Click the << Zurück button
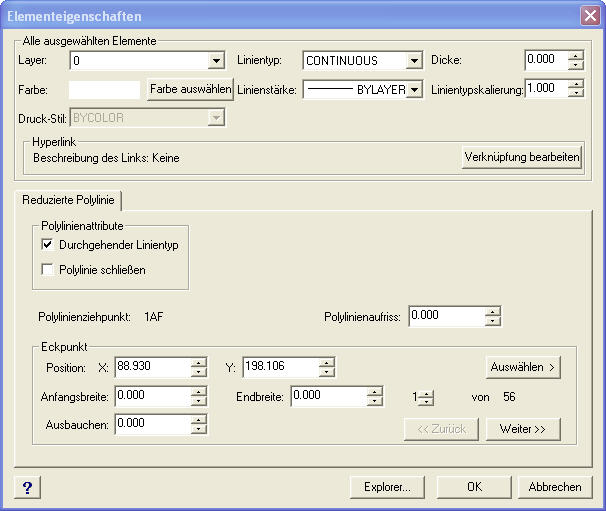This screenshot has width=606, height=511. point(441,429)
